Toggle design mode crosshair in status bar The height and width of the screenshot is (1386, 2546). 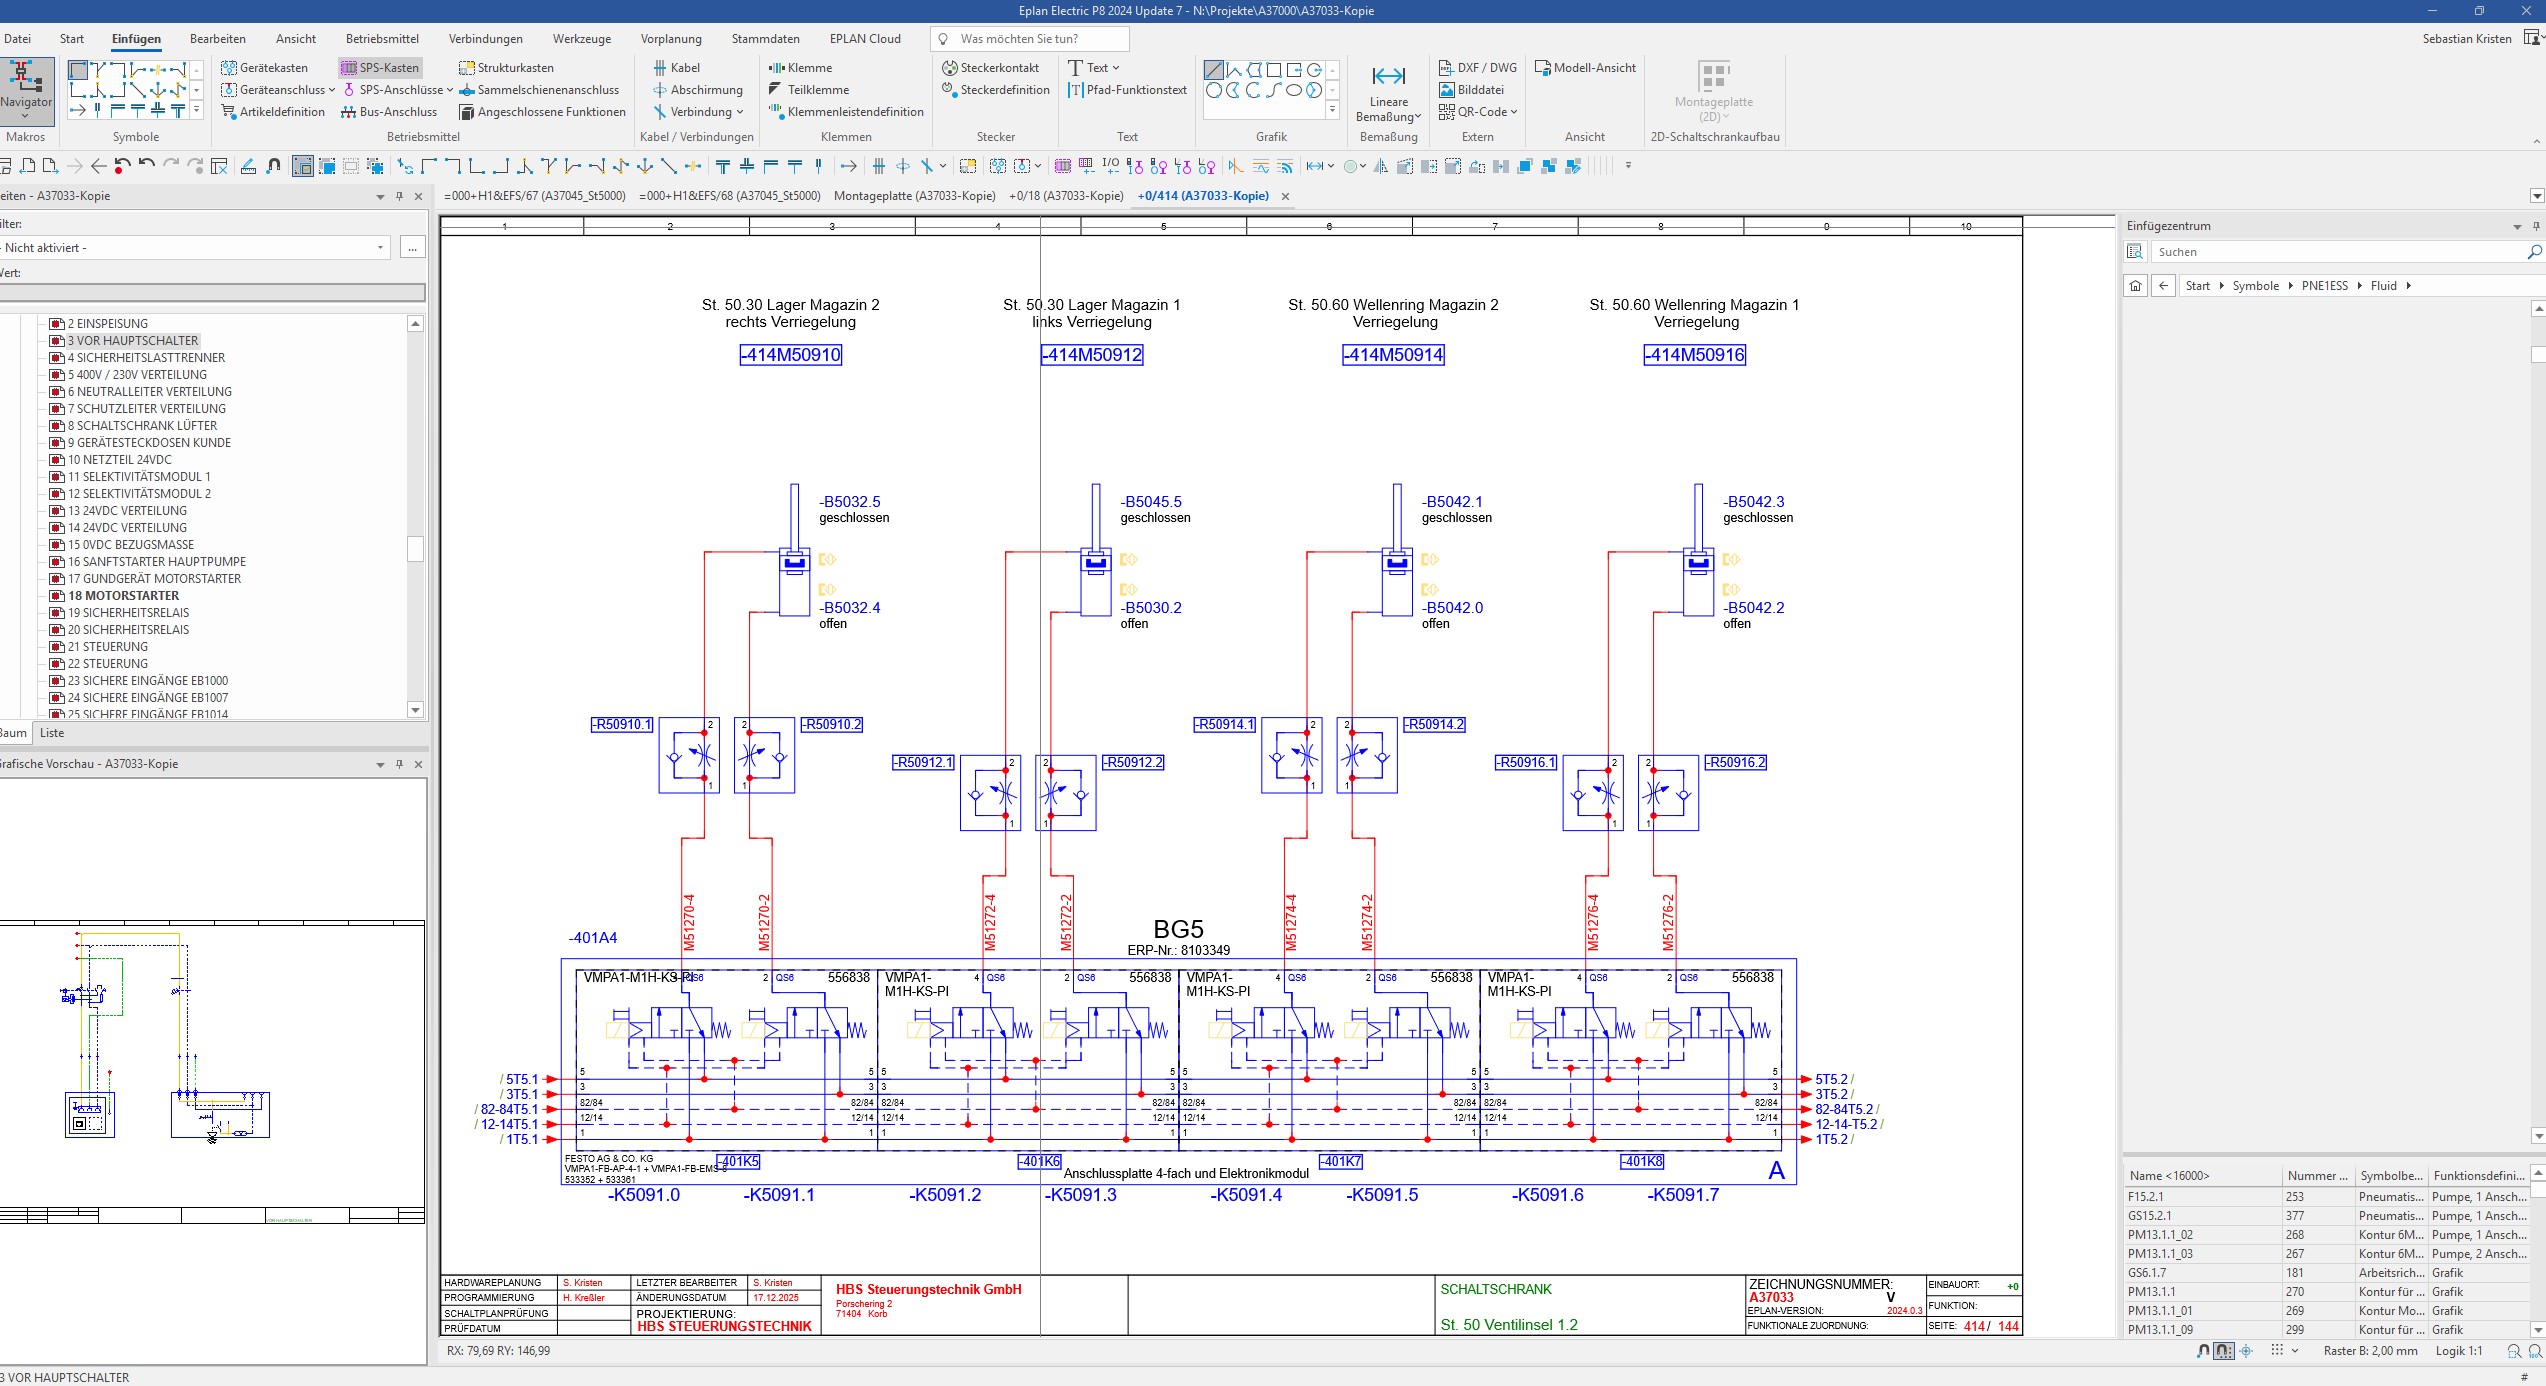tap(2246, 1351)
